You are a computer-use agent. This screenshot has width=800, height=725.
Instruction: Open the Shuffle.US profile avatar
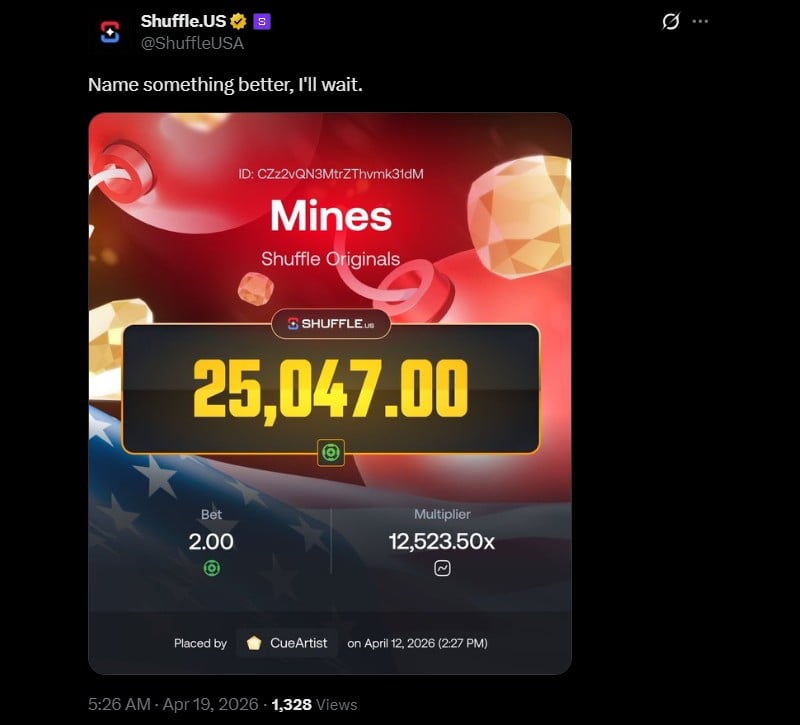[x=110, y=32]
